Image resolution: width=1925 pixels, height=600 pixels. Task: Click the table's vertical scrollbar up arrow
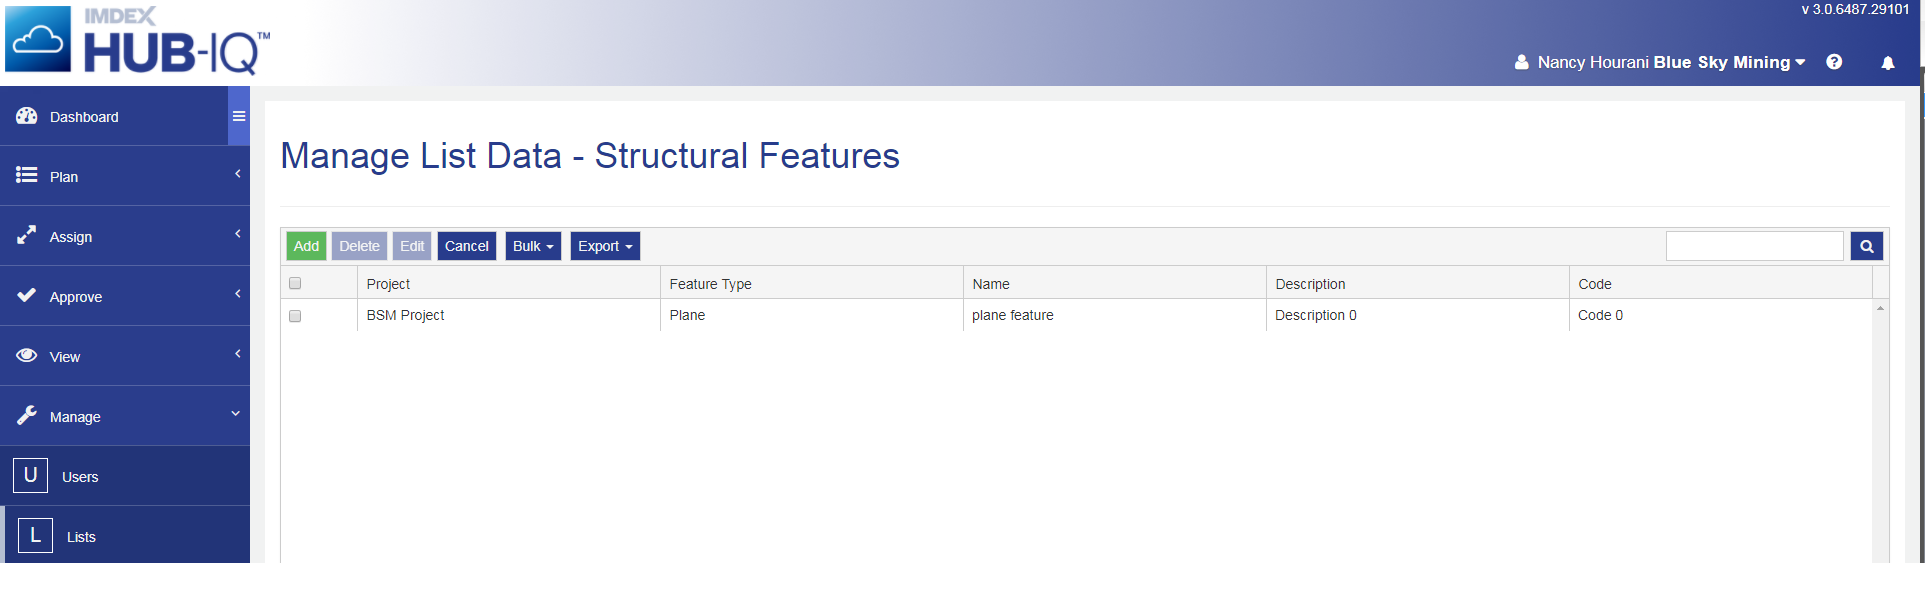click(x=1880, y=309)
